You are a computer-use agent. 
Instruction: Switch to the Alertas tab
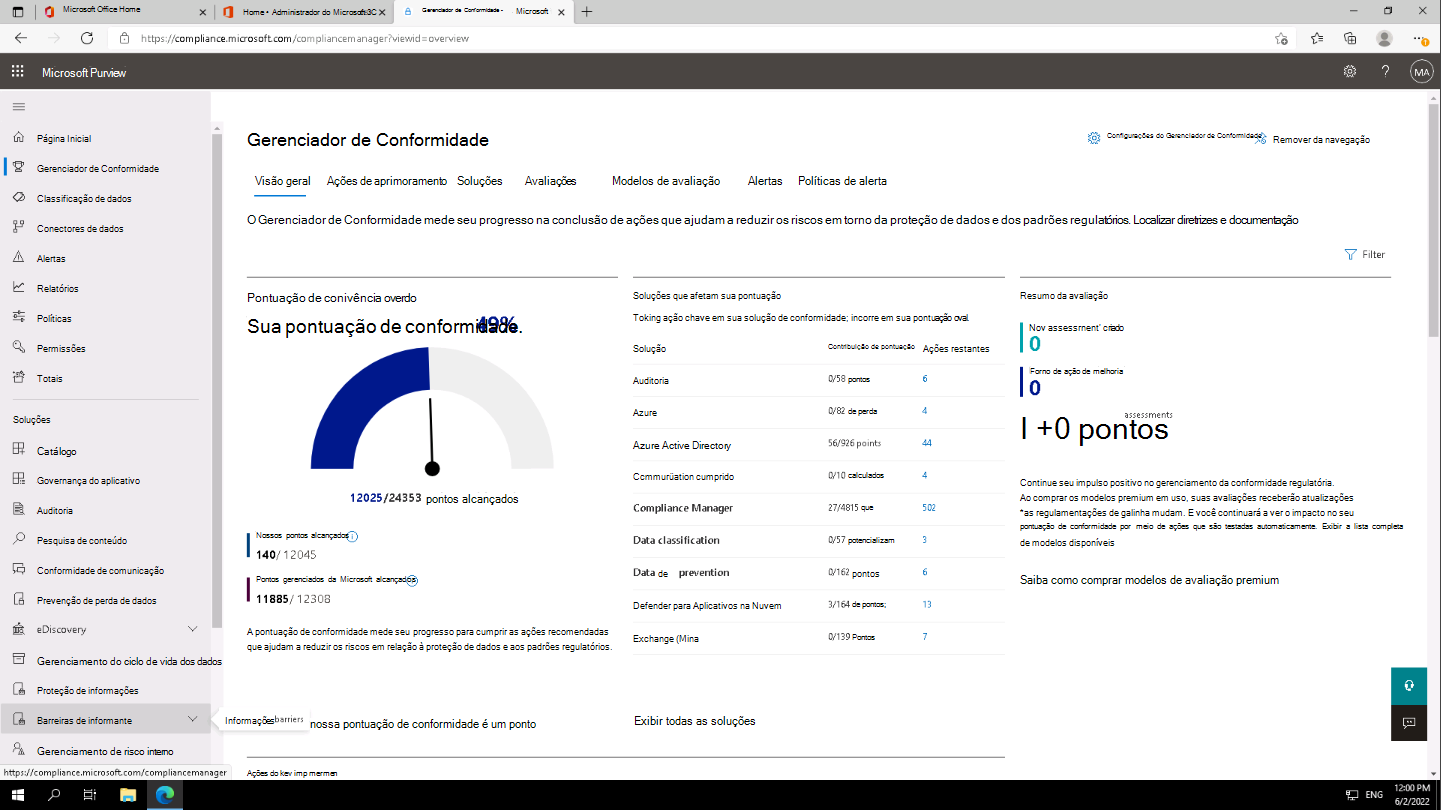click(x=765, y=181)
